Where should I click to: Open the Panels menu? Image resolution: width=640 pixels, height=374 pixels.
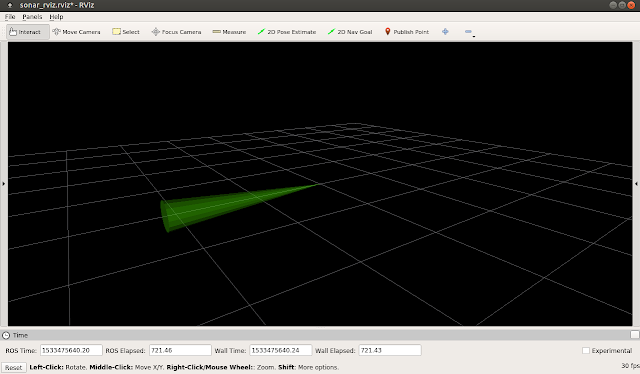[32, 17]
